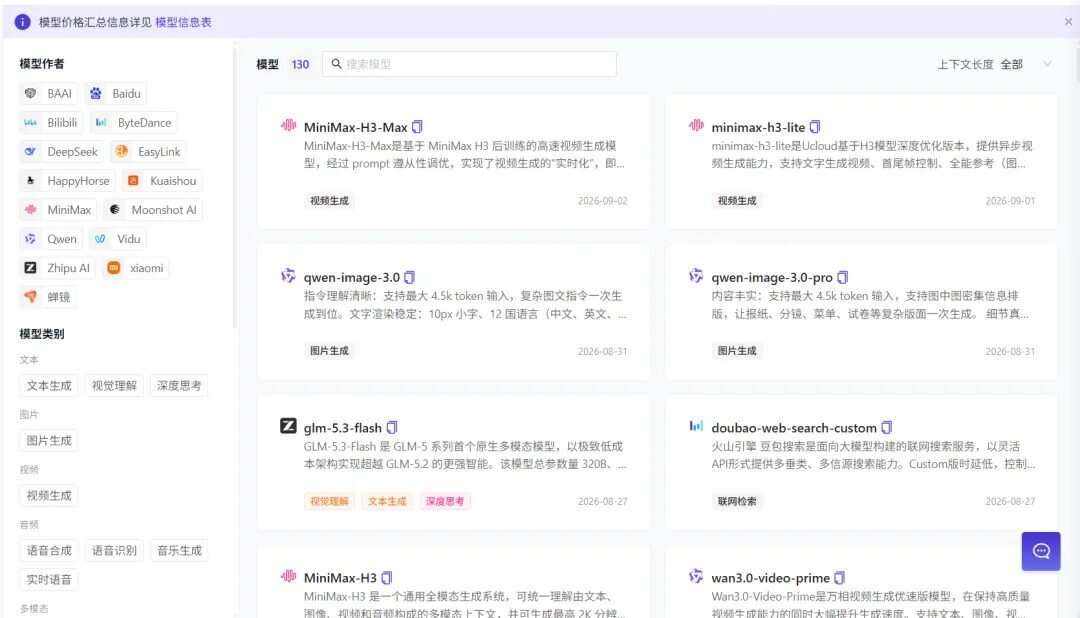This screenshot has width=1080, height=618.
Task: Select the 语音识别 category filter
Action: [x=114, y=551]
